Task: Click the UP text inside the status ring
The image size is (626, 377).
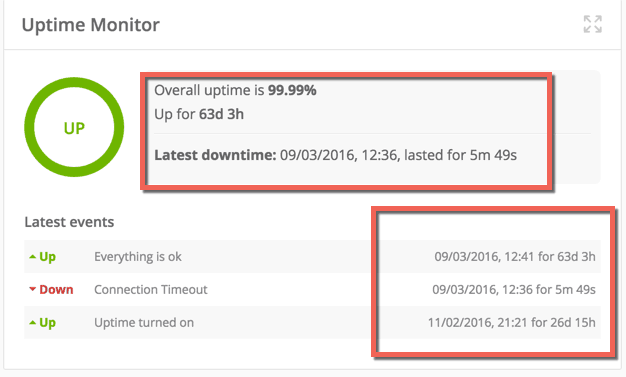Action: (x=74, y=128)
